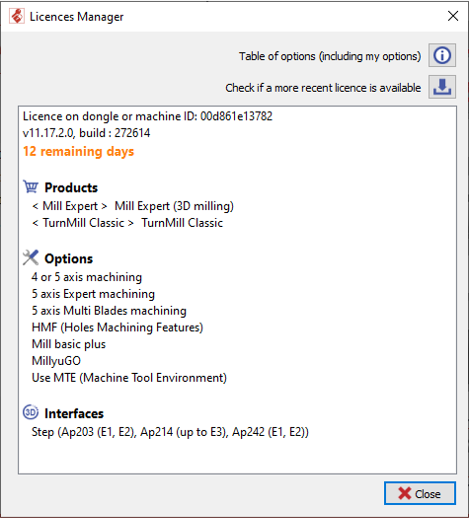Image resolution: width=469 pixels, height=518 pixels.
Task: Click the Licences Manager app icon in title bar
Action: [17, 16]
